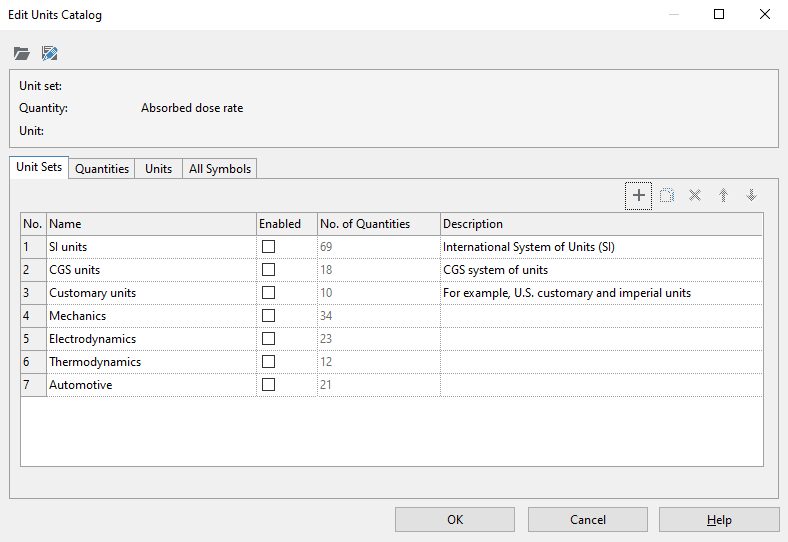The height and width of the screenshot is (542, 788).
Task: Click the move down arrow icon
Action: pyautogui.click(x=751, y=196)
